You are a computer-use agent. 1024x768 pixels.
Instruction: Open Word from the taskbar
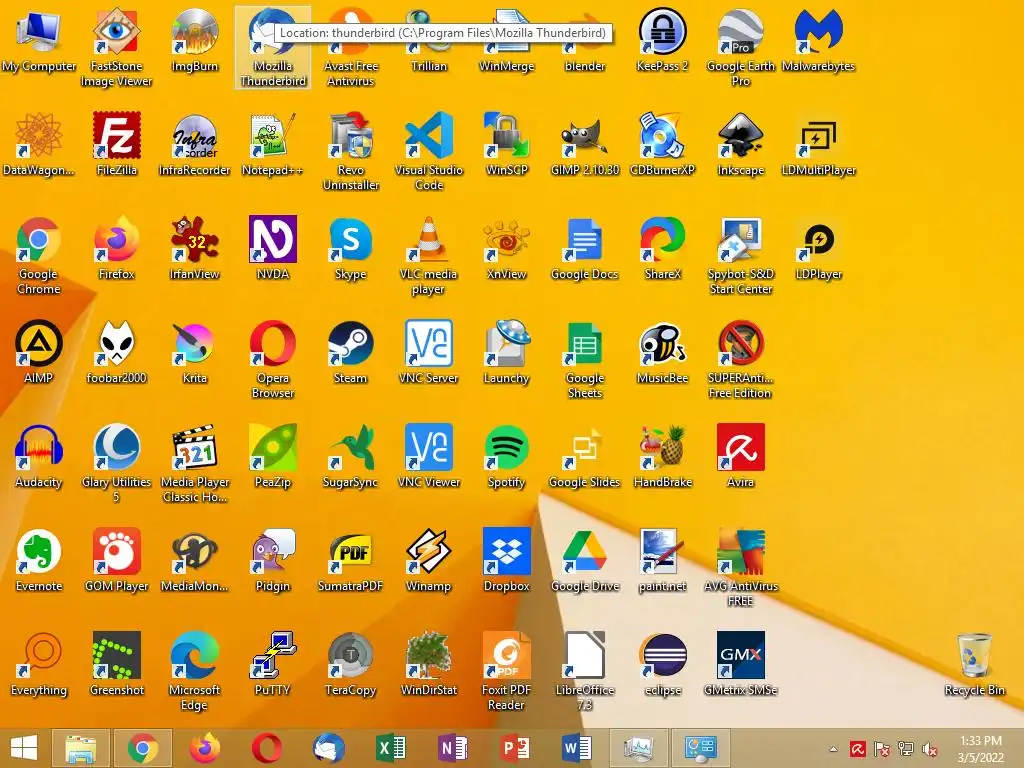(577, 748)
